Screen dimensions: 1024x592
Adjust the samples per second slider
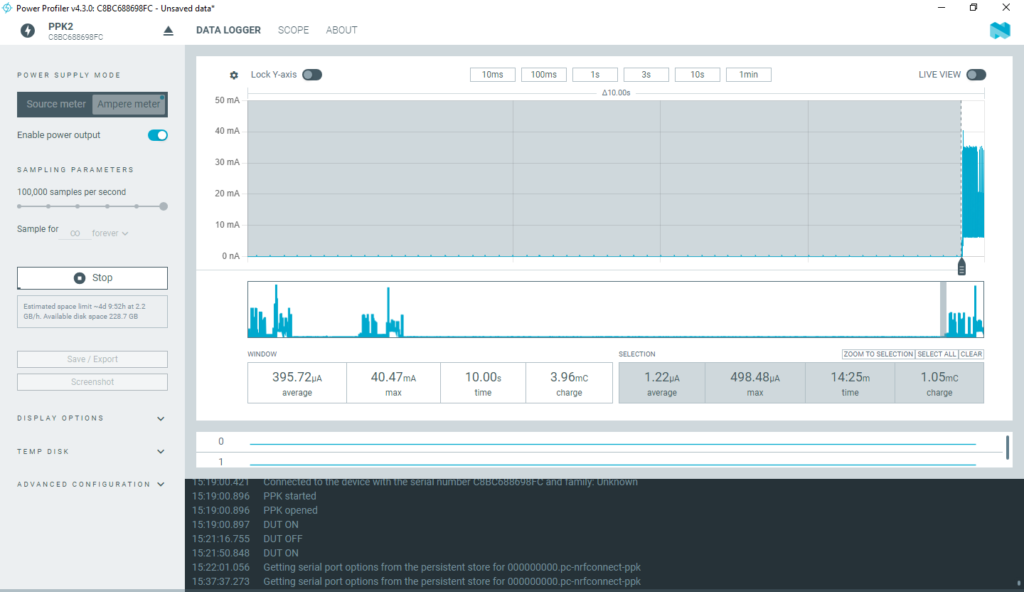tap(163, 206)
